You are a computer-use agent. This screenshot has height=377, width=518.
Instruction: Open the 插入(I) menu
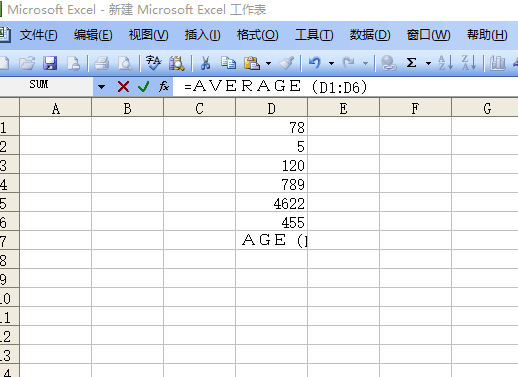click(202, 35)
